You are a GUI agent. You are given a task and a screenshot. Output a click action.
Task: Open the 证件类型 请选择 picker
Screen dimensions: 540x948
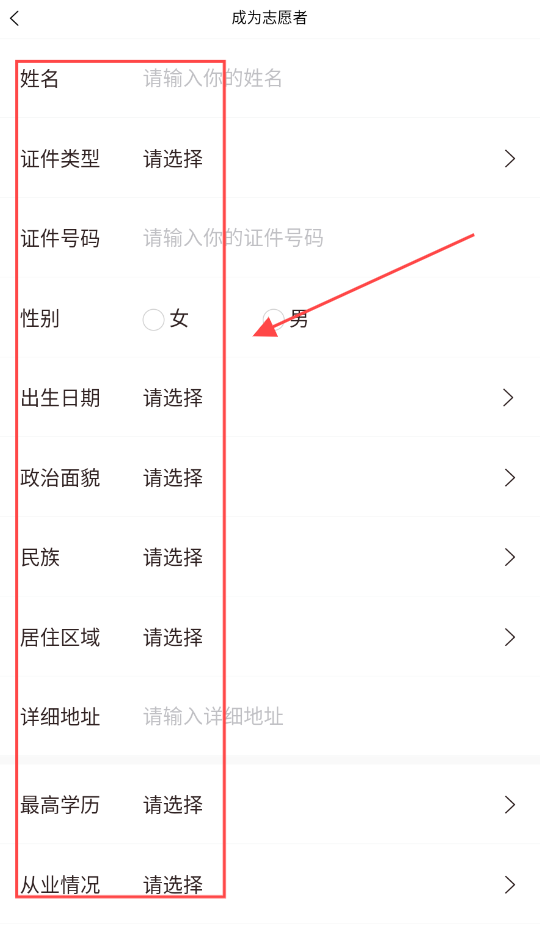tap(173, 159)
